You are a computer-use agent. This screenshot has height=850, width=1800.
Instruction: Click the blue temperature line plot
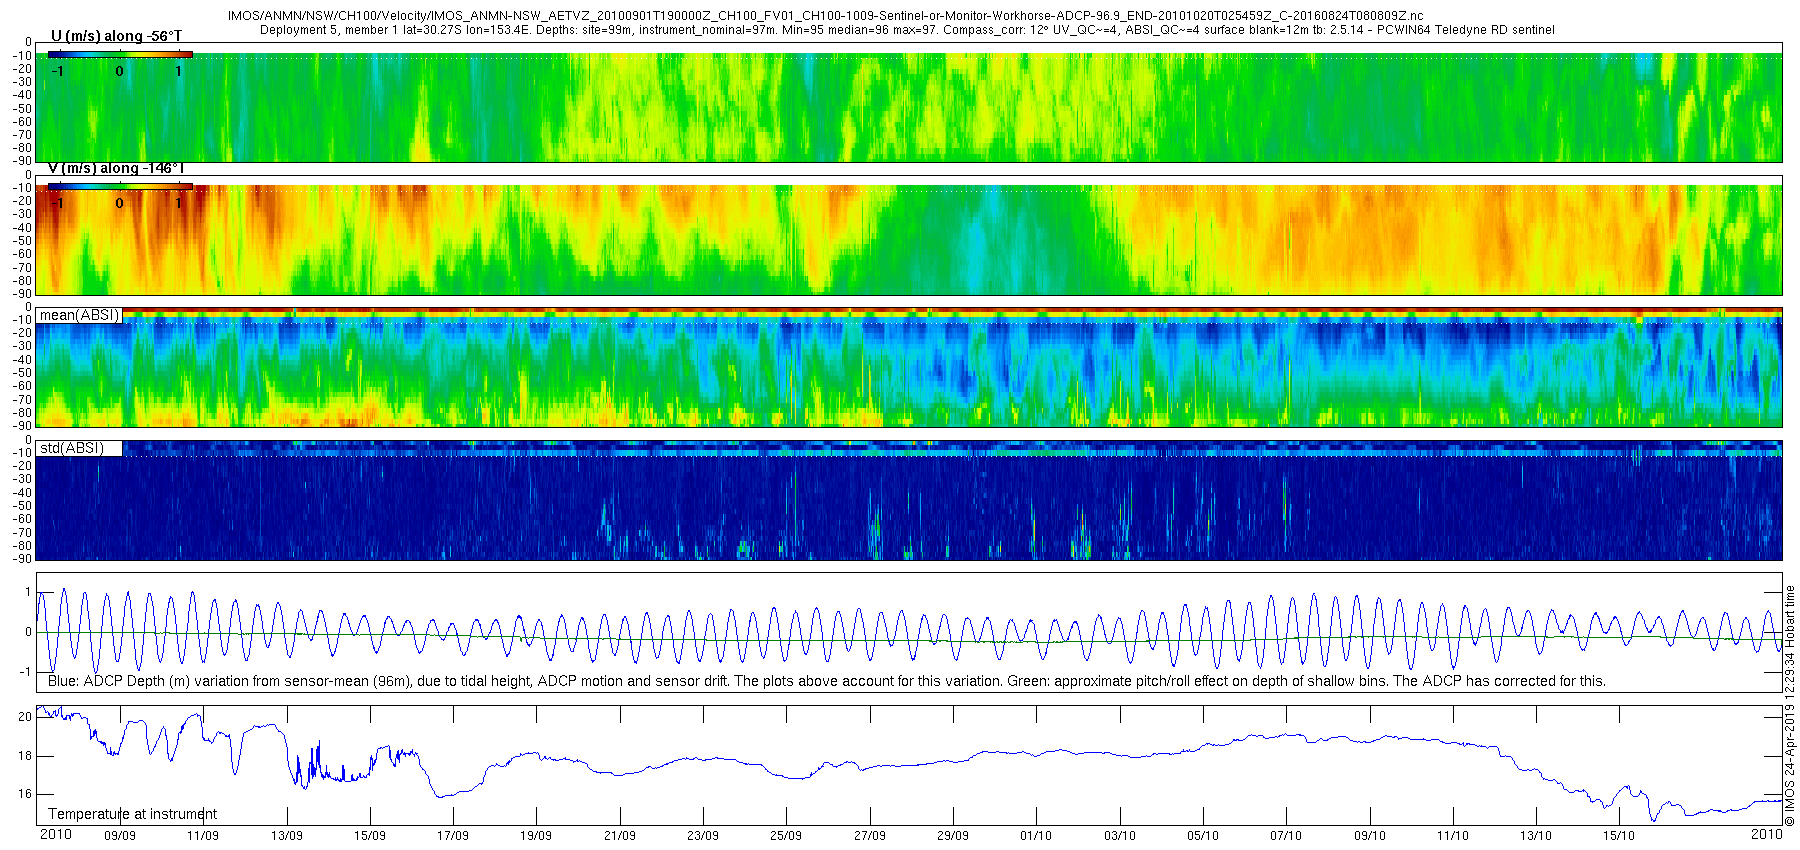point(909,765)
